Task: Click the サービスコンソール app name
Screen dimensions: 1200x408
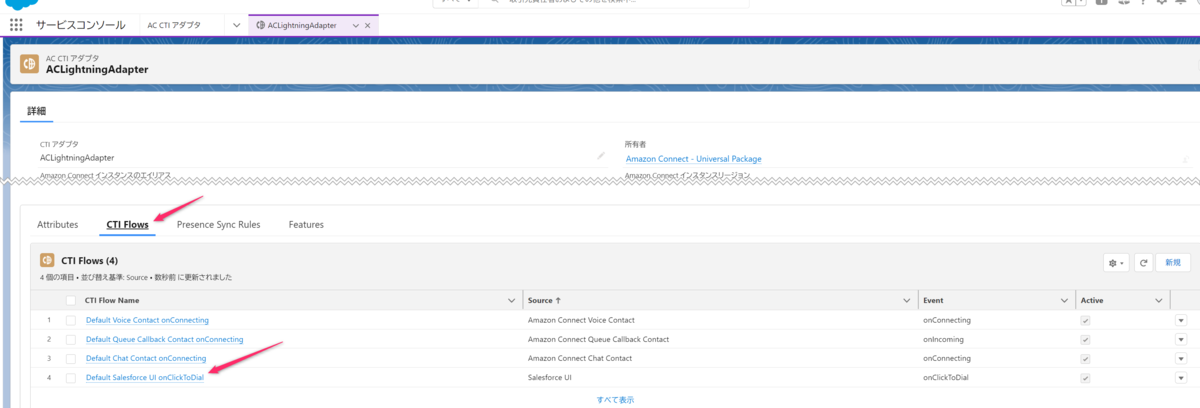Action: [x=80, y=24]
